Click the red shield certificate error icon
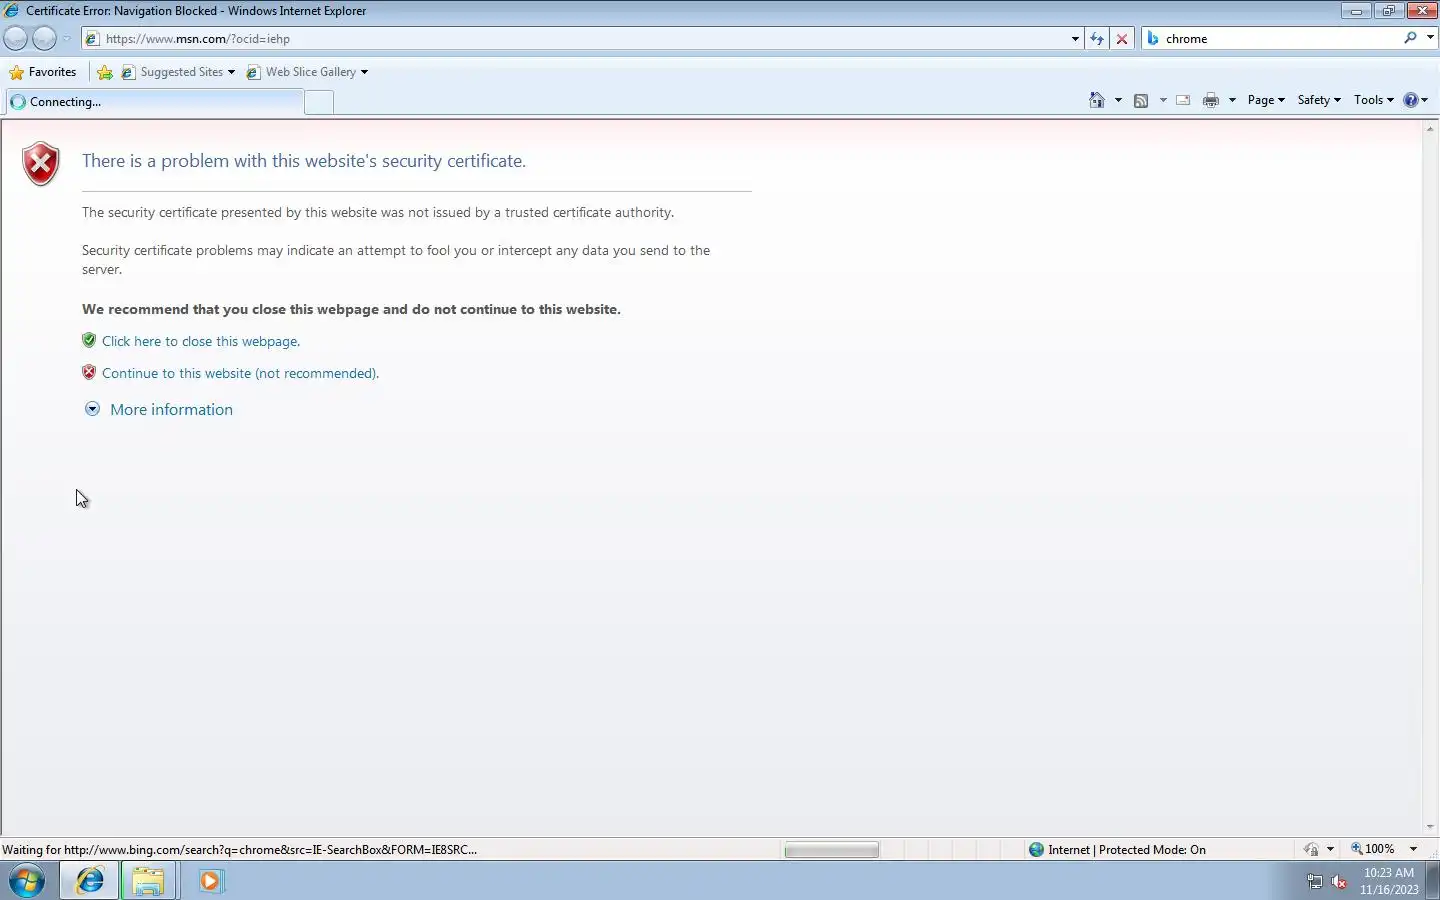 [41, 164]
